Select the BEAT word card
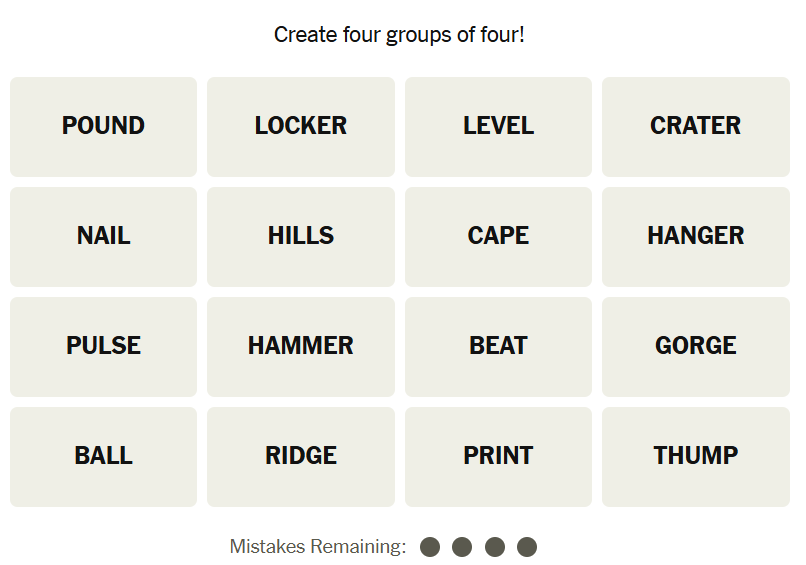Image resolution: width=806 pixels, height=565 pixels. click(498, 346)
